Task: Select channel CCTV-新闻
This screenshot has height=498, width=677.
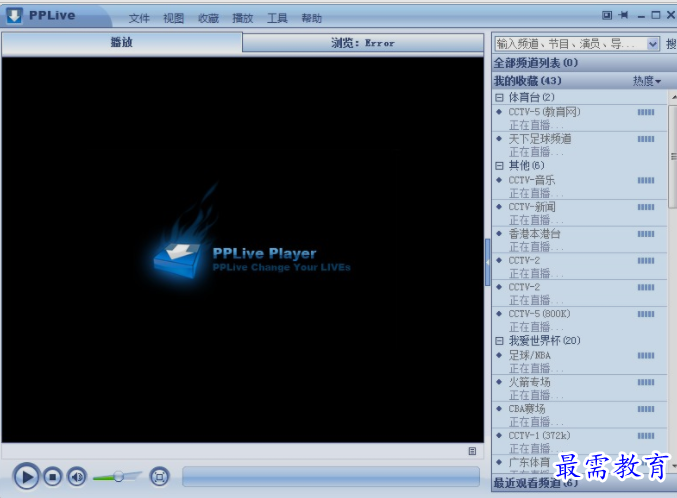Action: pos(531,207)
